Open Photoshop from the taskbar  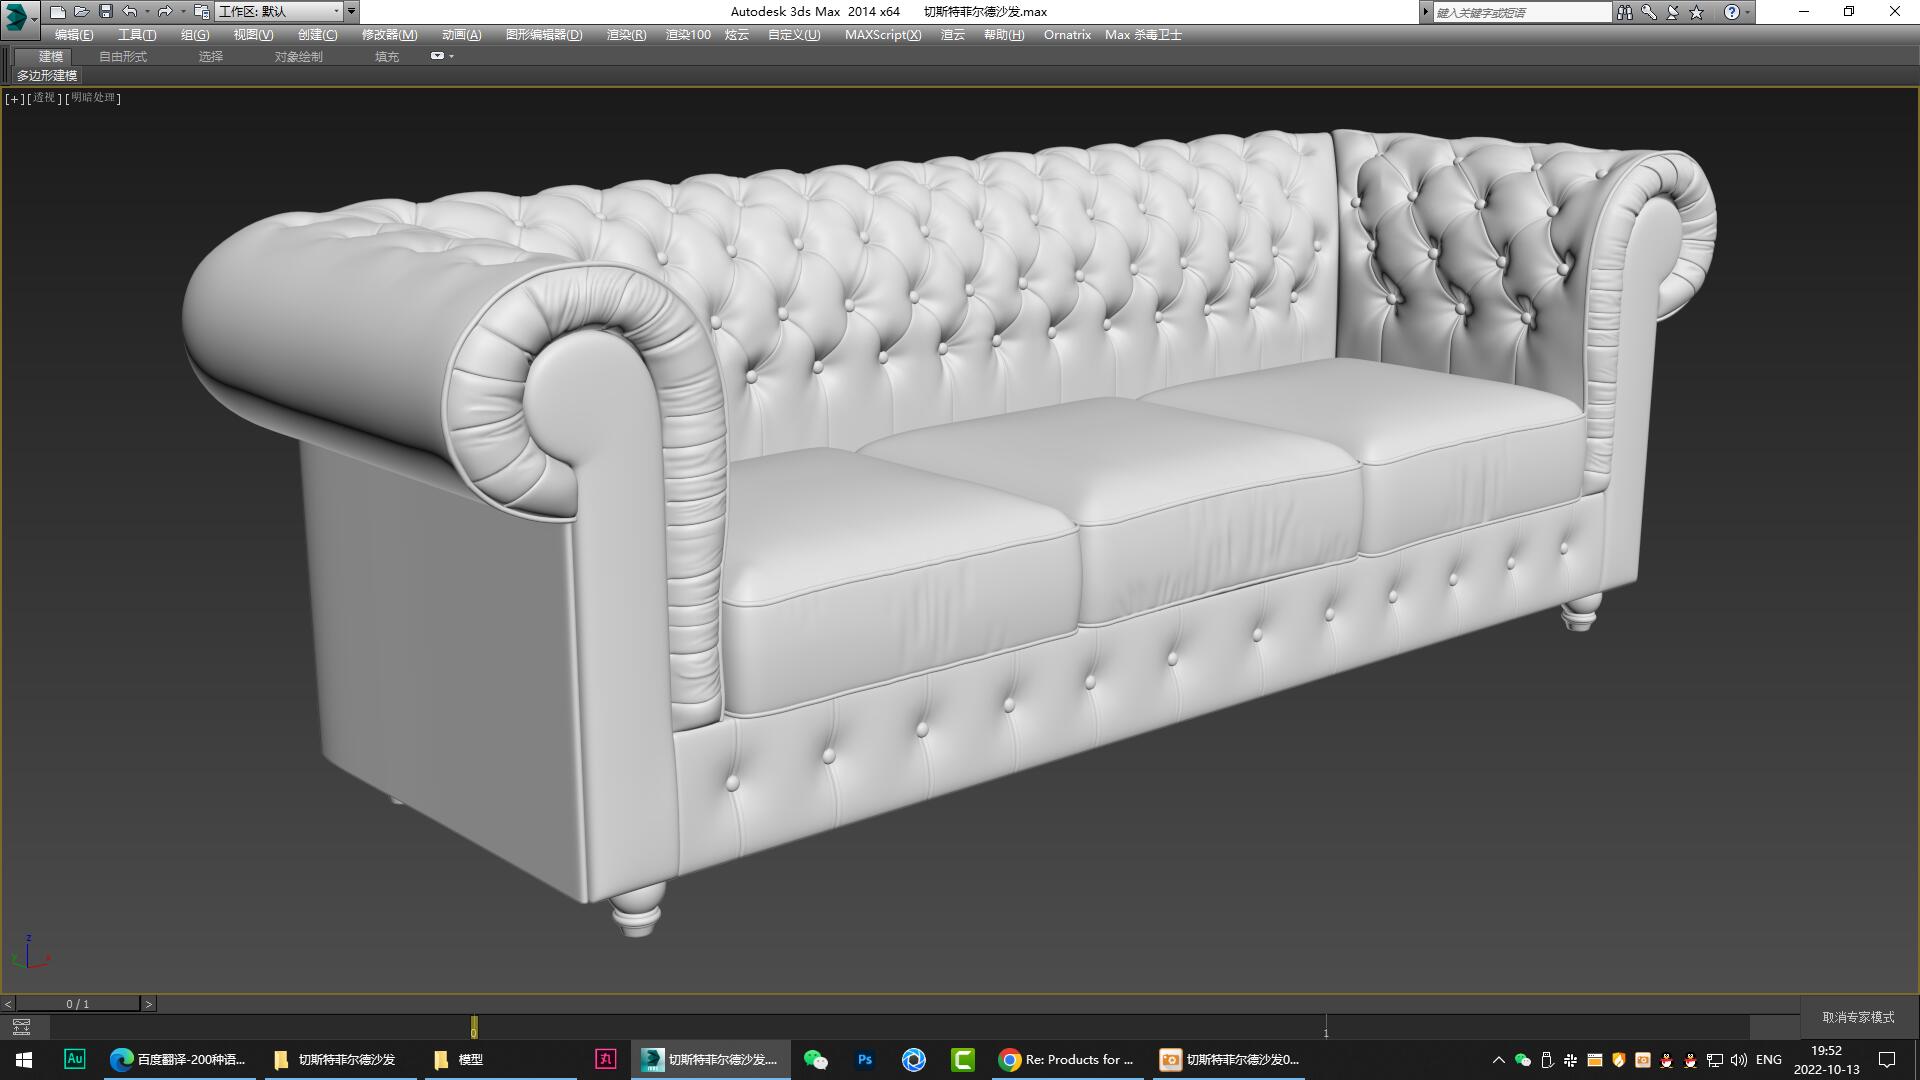point(864,1059)
